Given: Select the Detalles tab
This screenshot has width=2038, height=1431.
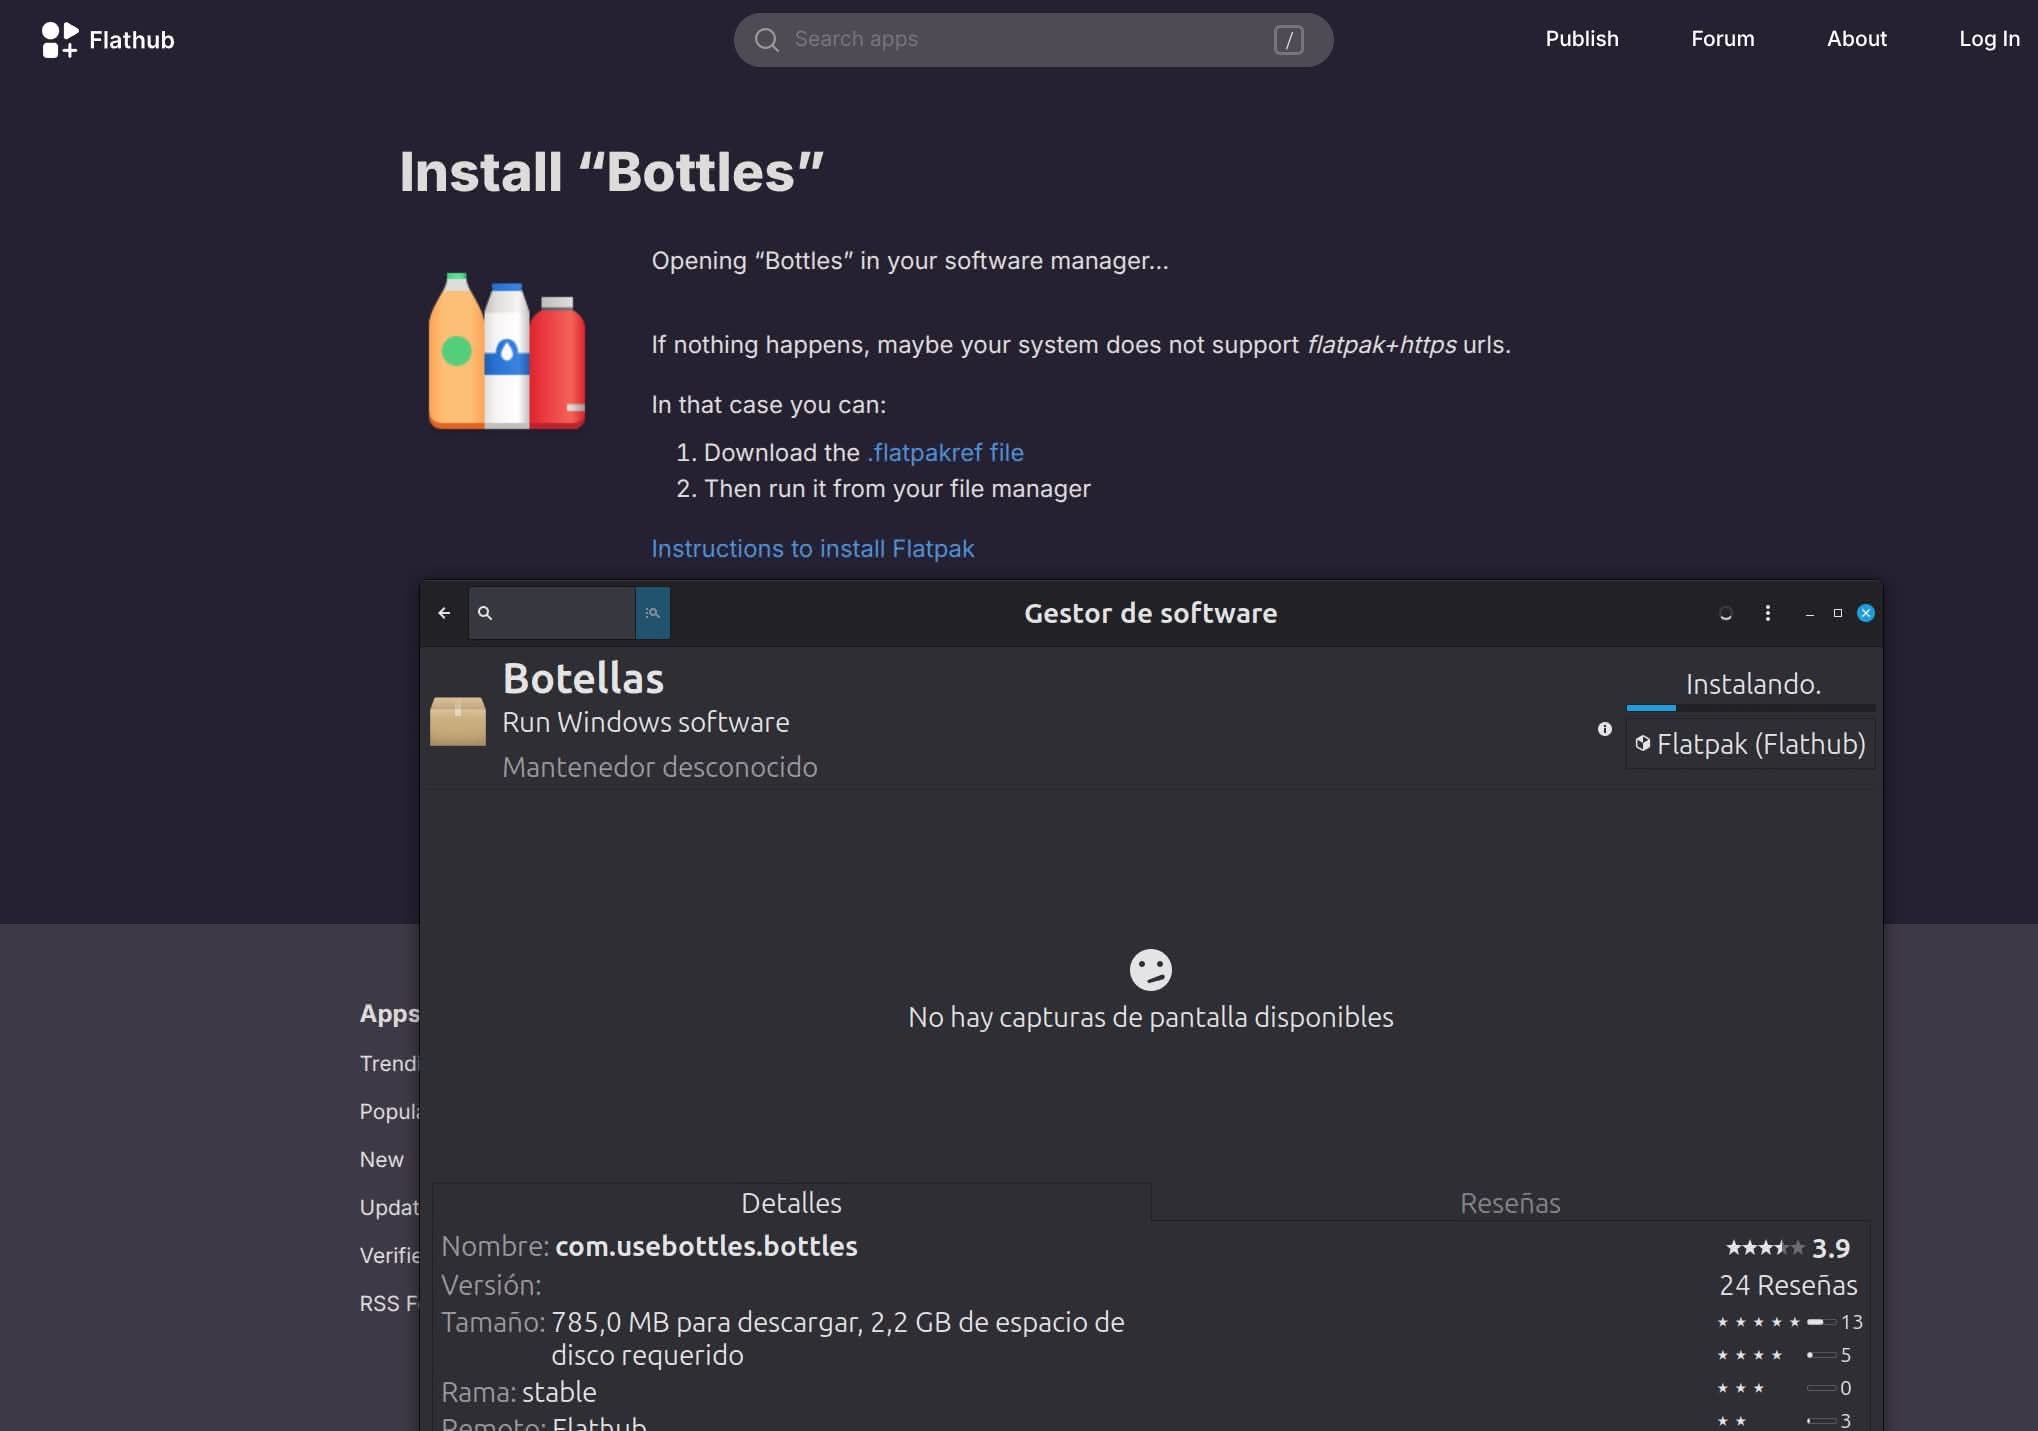Looking at the screenshot, I should pos(791,1203).
